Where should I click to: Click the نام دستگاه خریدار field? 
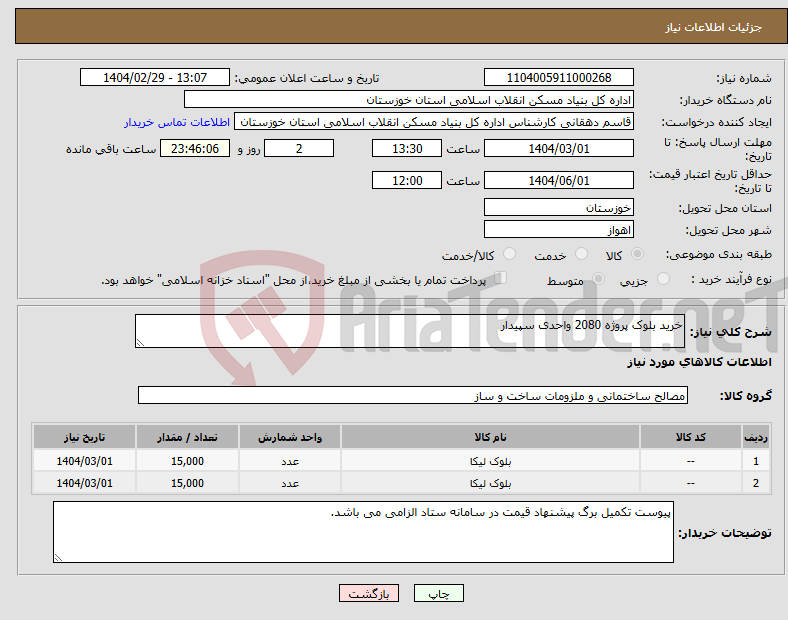click(x=409, y=99)
